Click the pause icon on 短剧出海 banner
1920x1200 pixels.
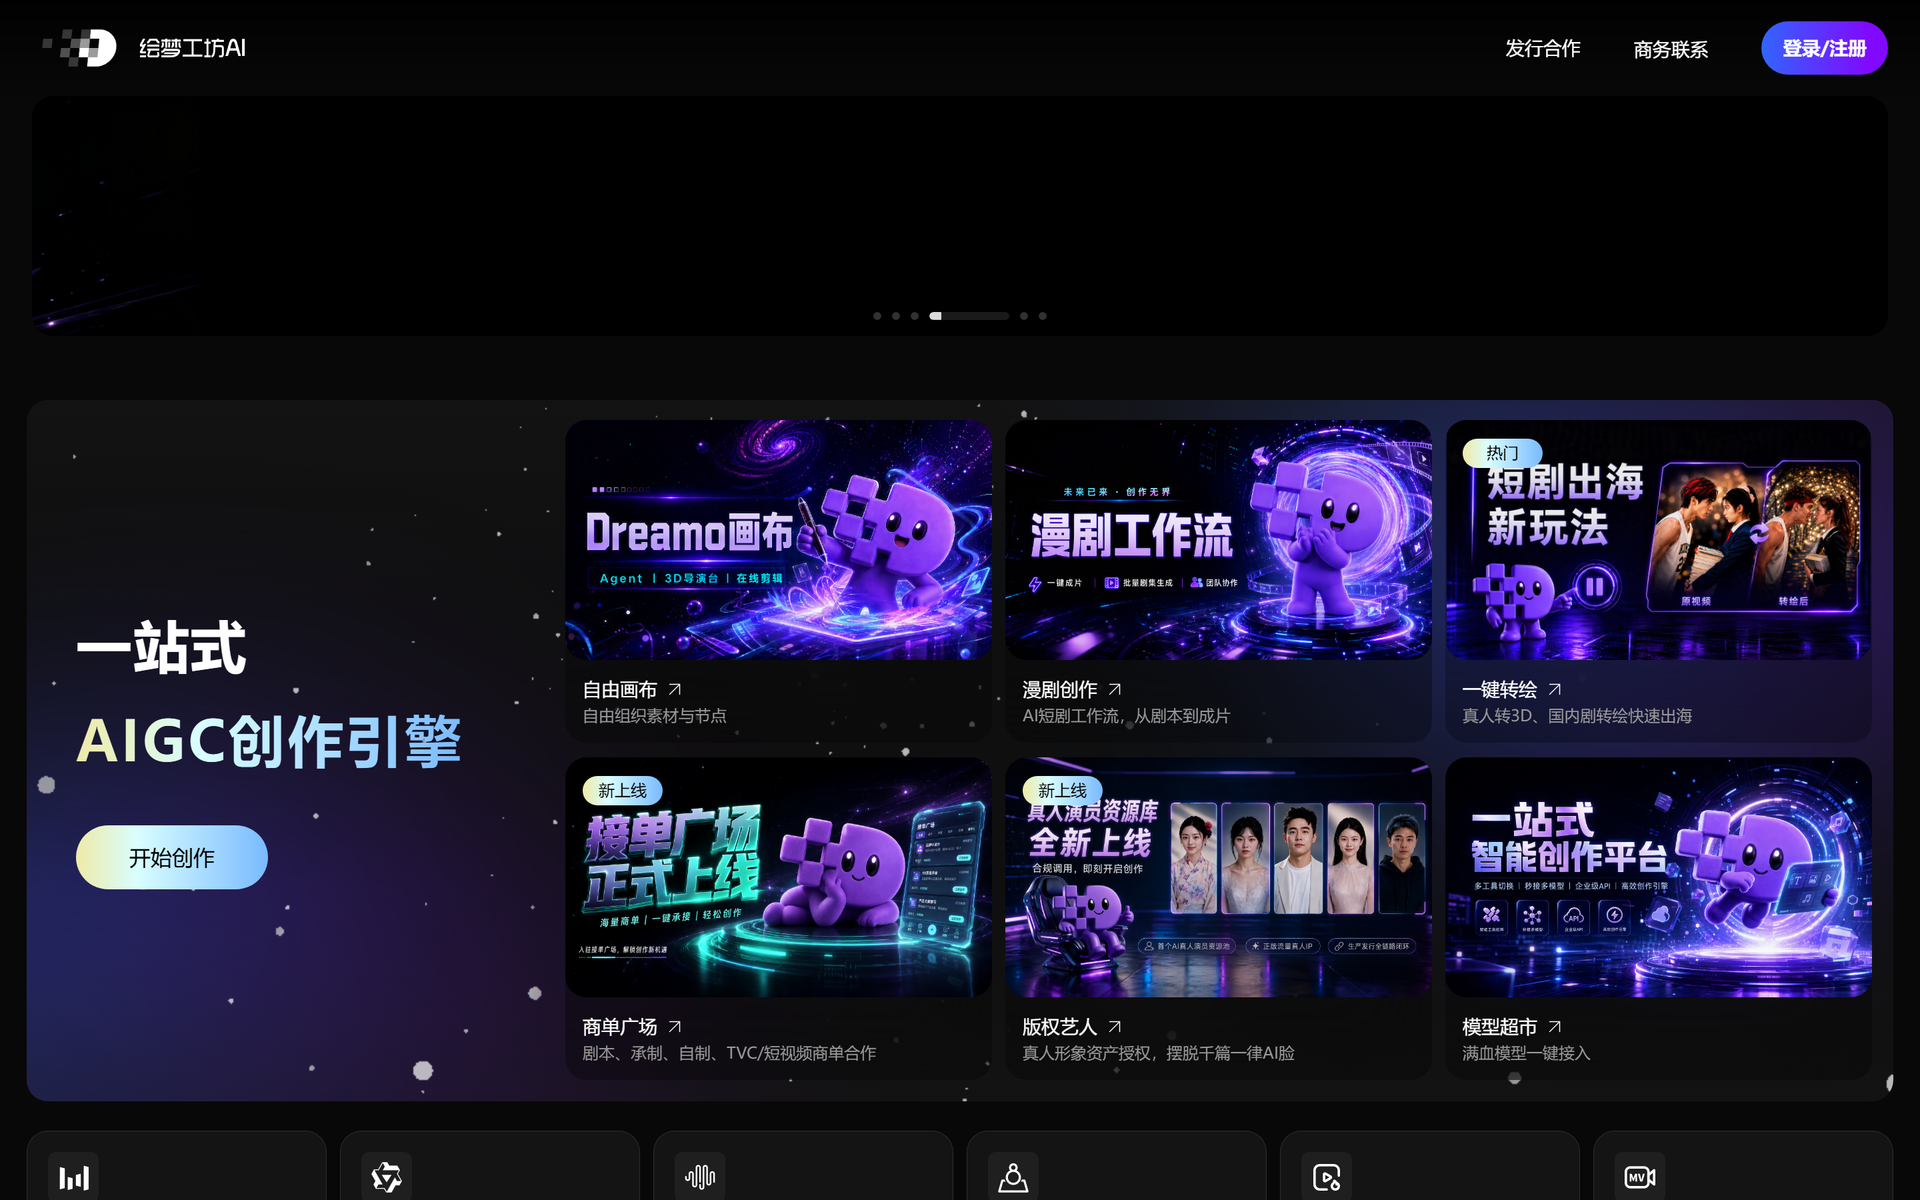tap(1596, 586)
